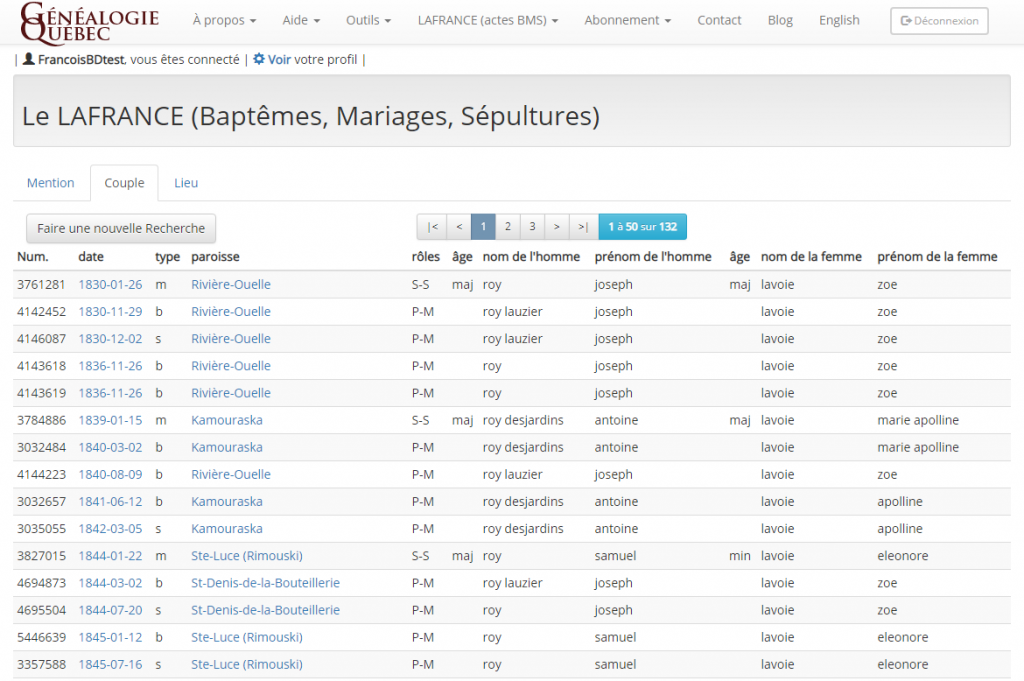Open record dated 1830-12-02
The height and width of the screenshot is (681, 1024).
tap(110, 339)
